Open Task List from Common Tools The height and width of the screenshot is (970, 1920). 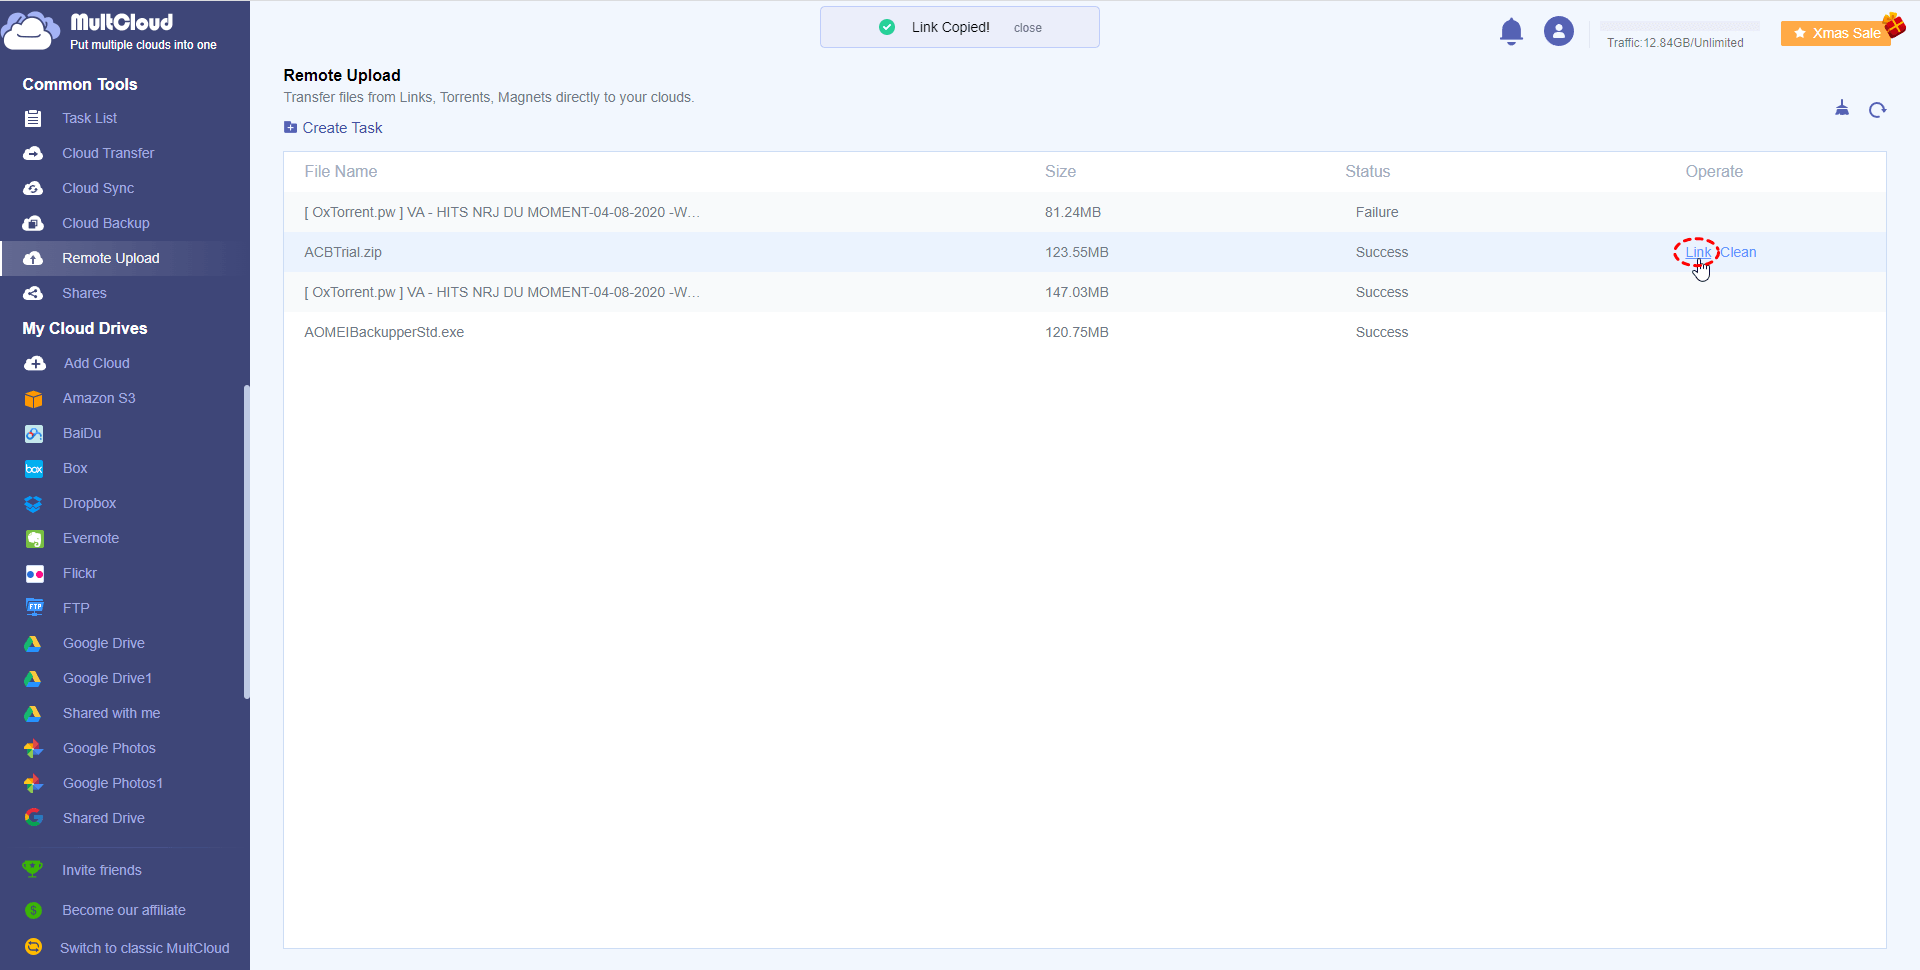point(89,118)
